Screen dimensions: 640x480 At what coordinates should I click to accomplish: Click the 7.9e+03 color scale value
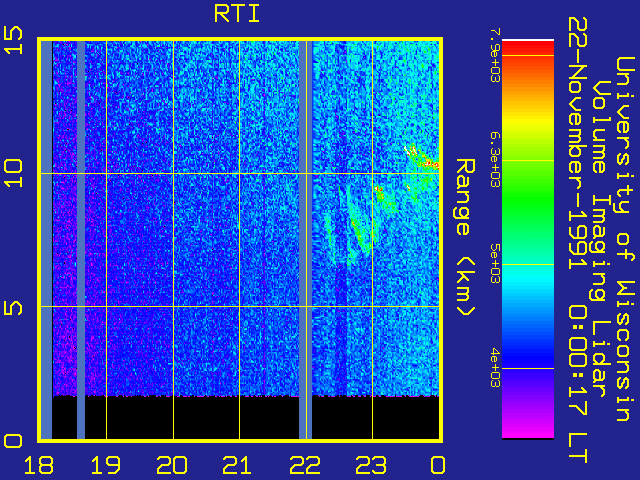495,56
